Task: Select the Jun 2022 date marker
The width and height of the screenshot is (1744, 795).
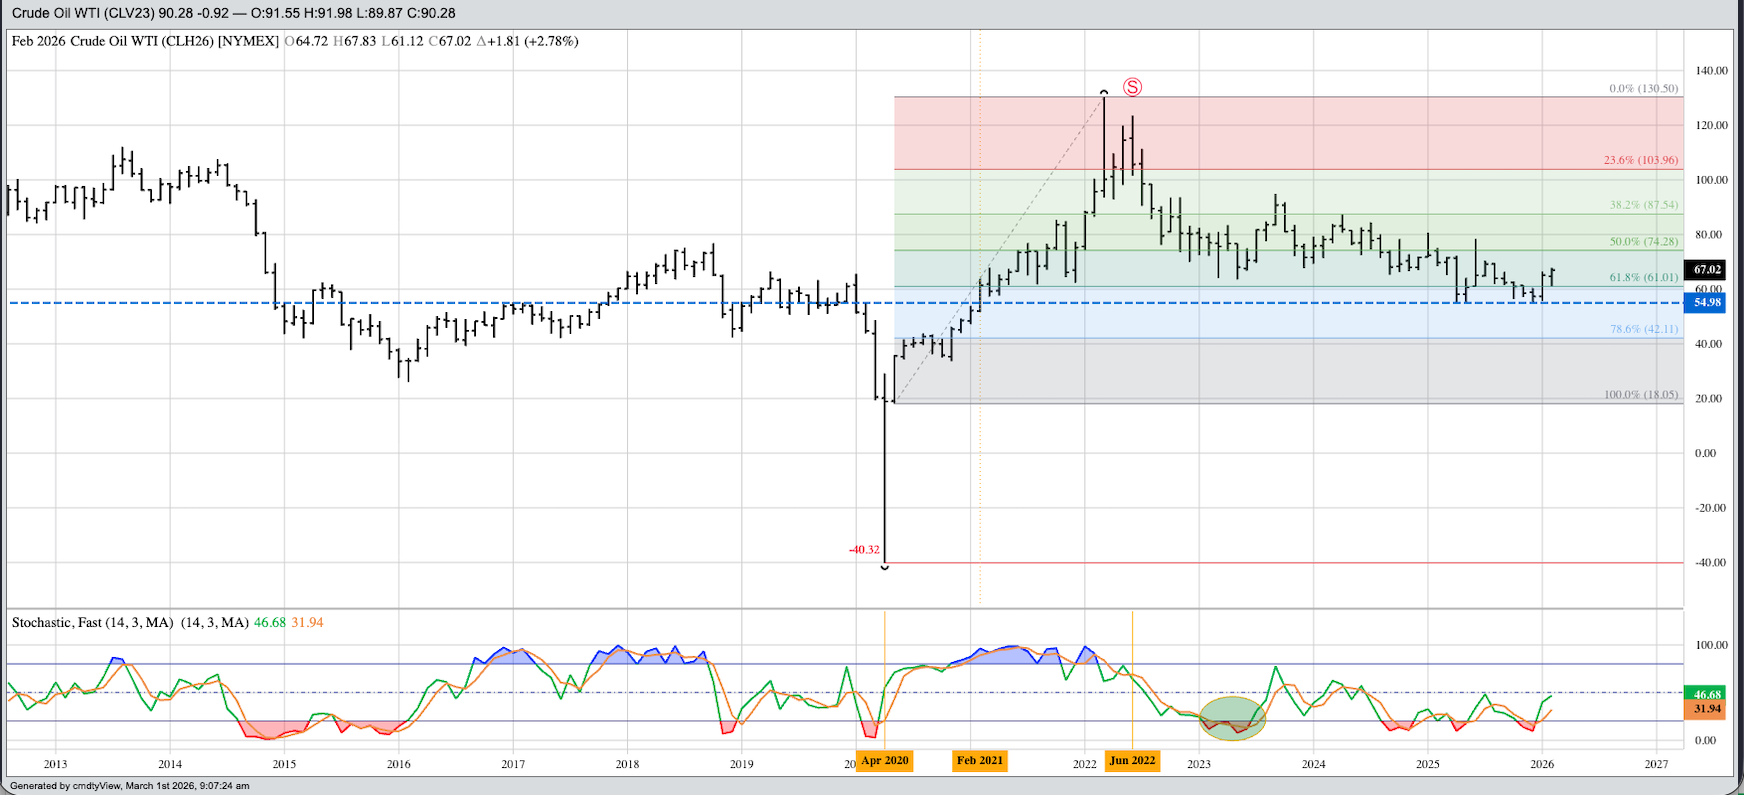Action: coord(1132,761)
